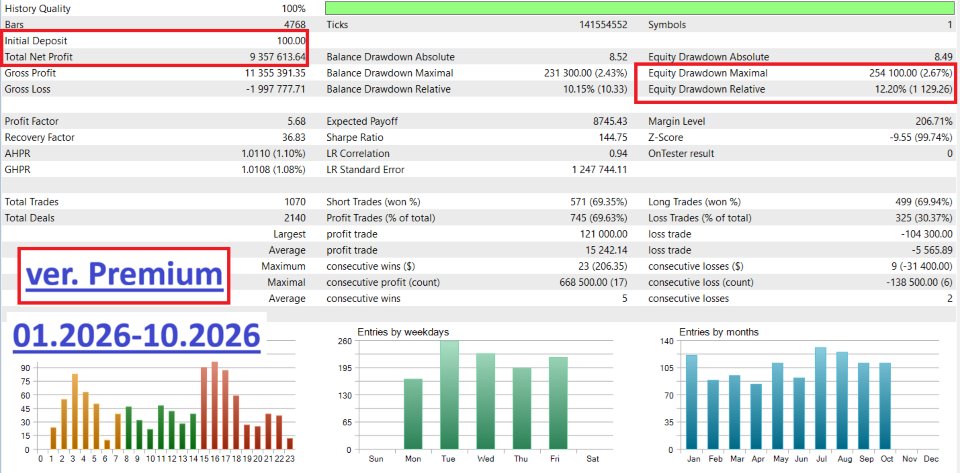The image size is (960, 473).
Task: Click the Apr bar in months chart
Action: click(756, 417)
